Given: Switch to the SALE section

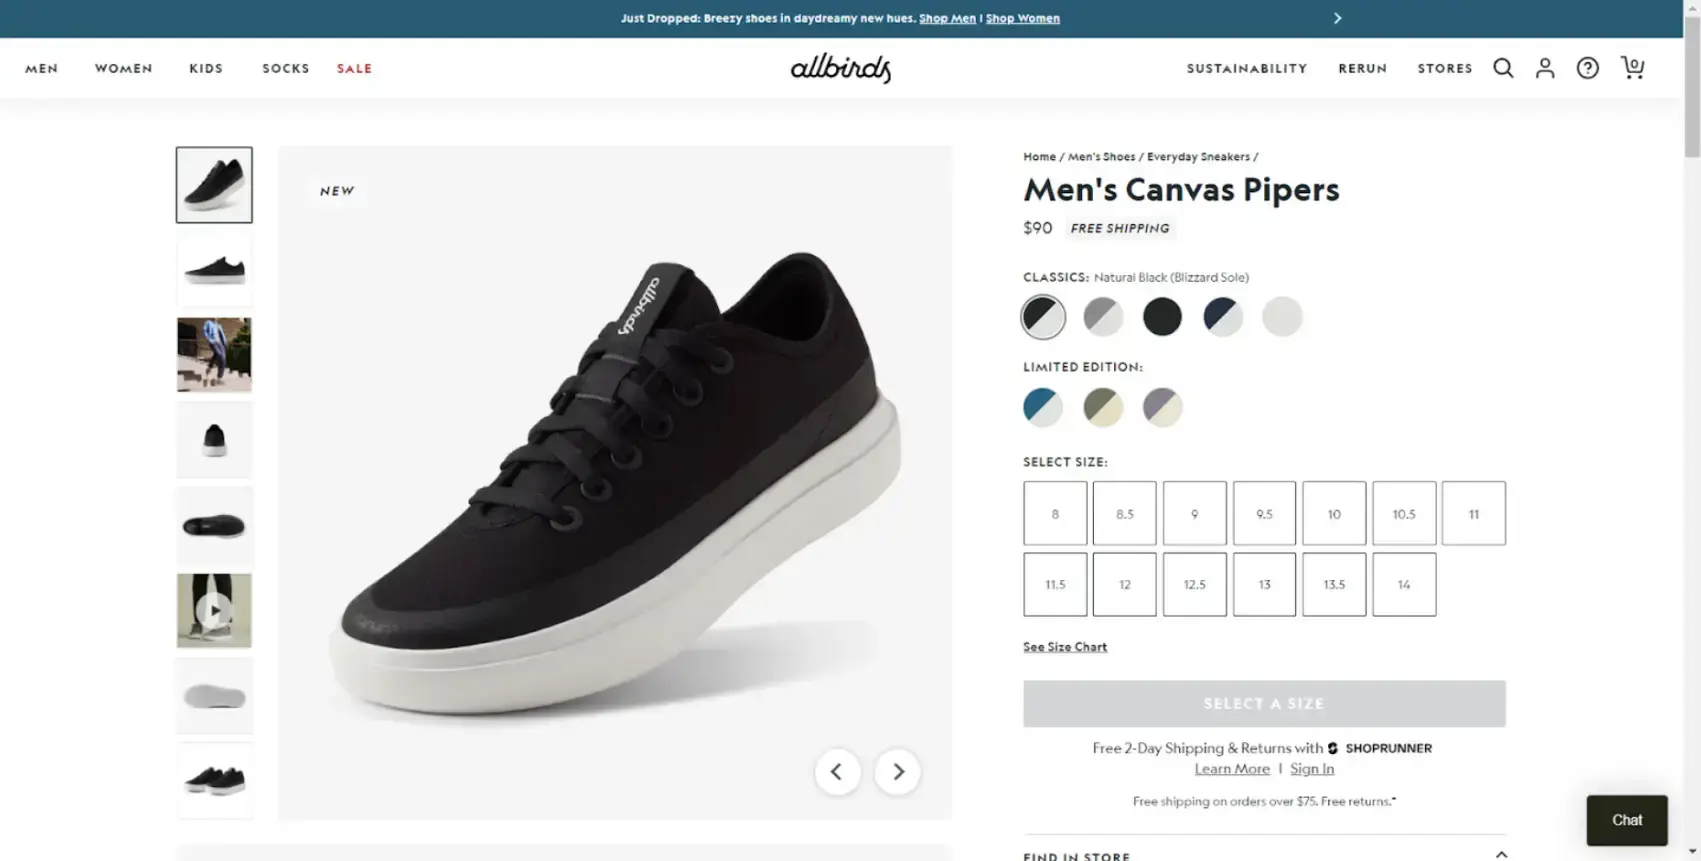Looking at the screenshot, I should 354,68.
